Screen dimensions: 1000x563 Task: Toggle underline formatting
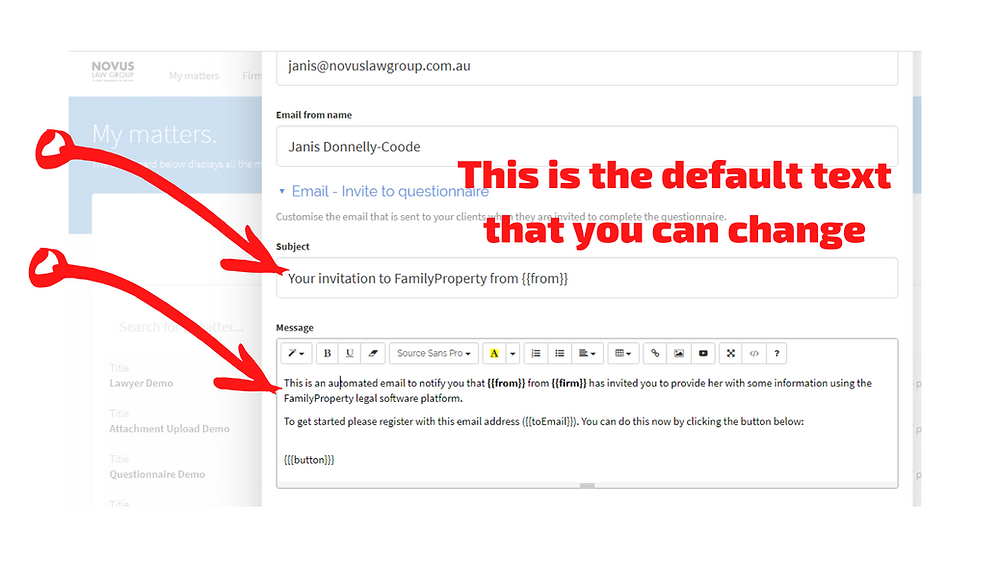[x=349, y=353]
